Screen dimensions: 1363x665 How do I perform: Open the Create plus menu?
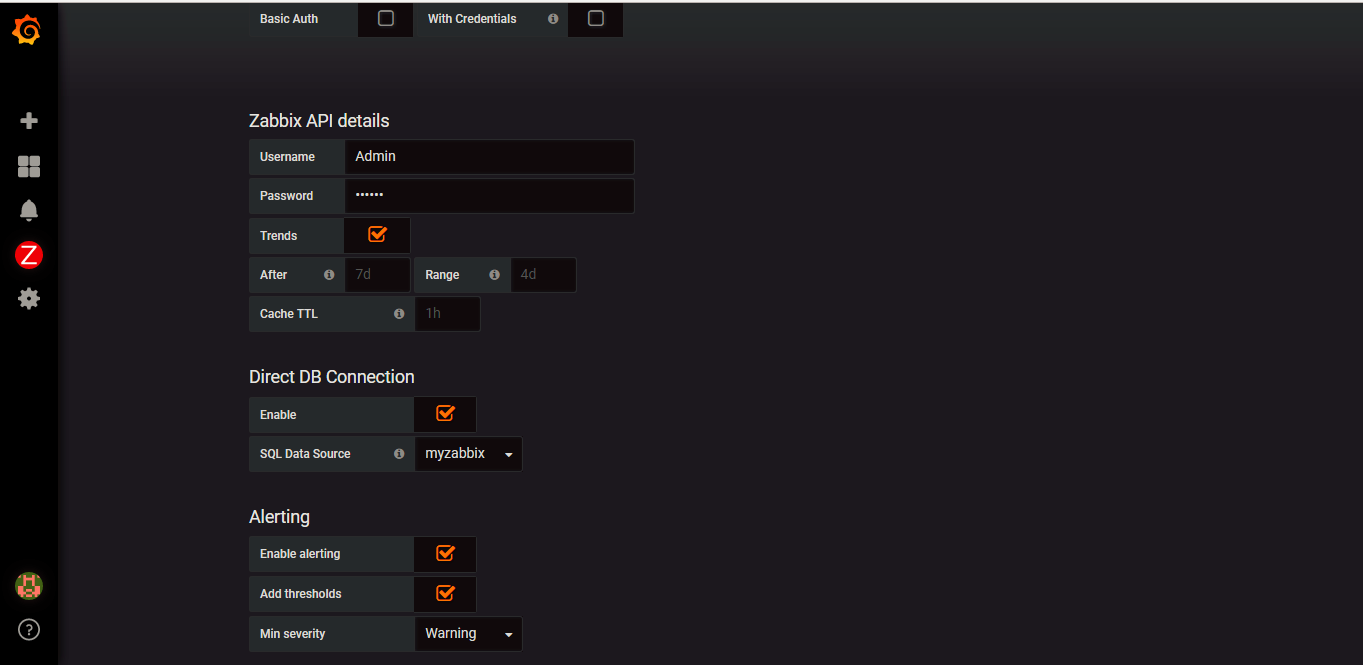click(29, 121)
